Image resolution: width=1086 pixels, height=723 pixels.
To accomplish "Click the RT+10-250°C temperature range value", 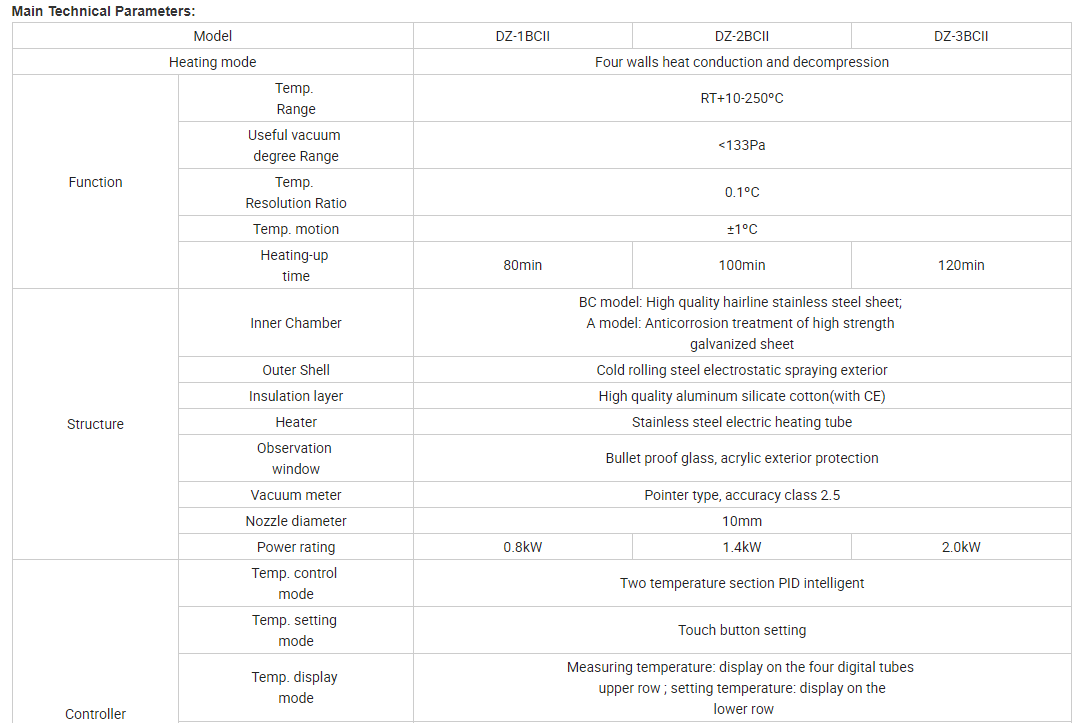I will [741, 98].
